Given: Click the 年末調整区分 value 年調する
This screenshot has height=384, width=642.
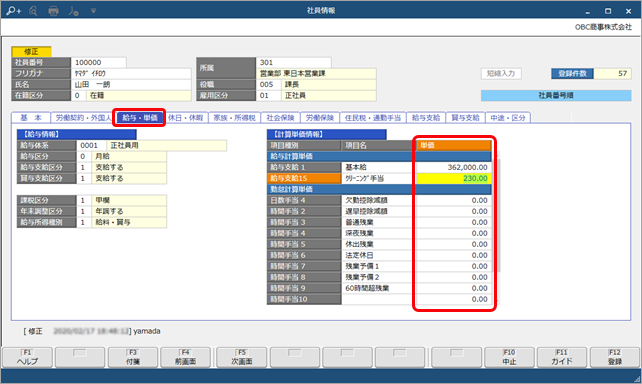Looking at the screenshot, I should coord(129,211).
